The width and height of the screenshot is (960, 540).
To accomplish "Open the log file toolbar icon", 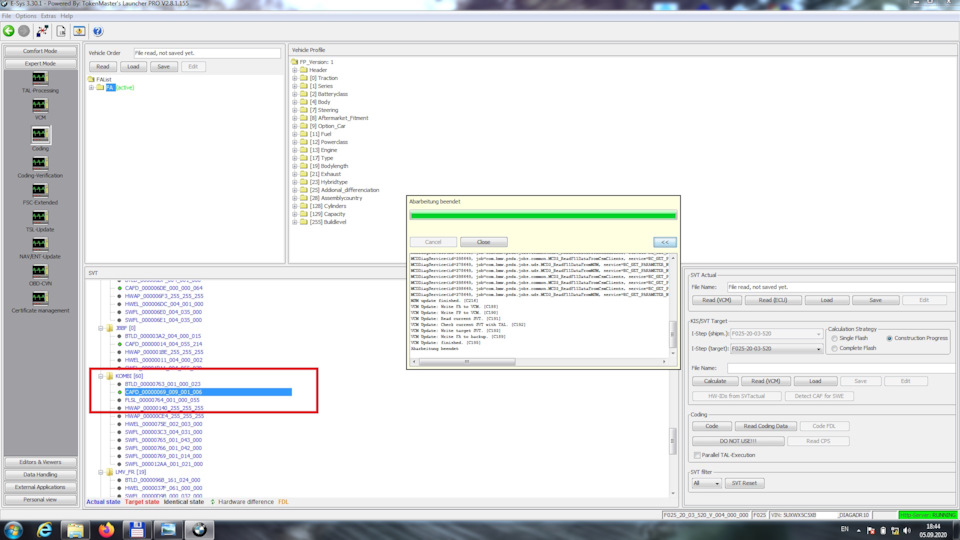I will (x=61, y=31).
